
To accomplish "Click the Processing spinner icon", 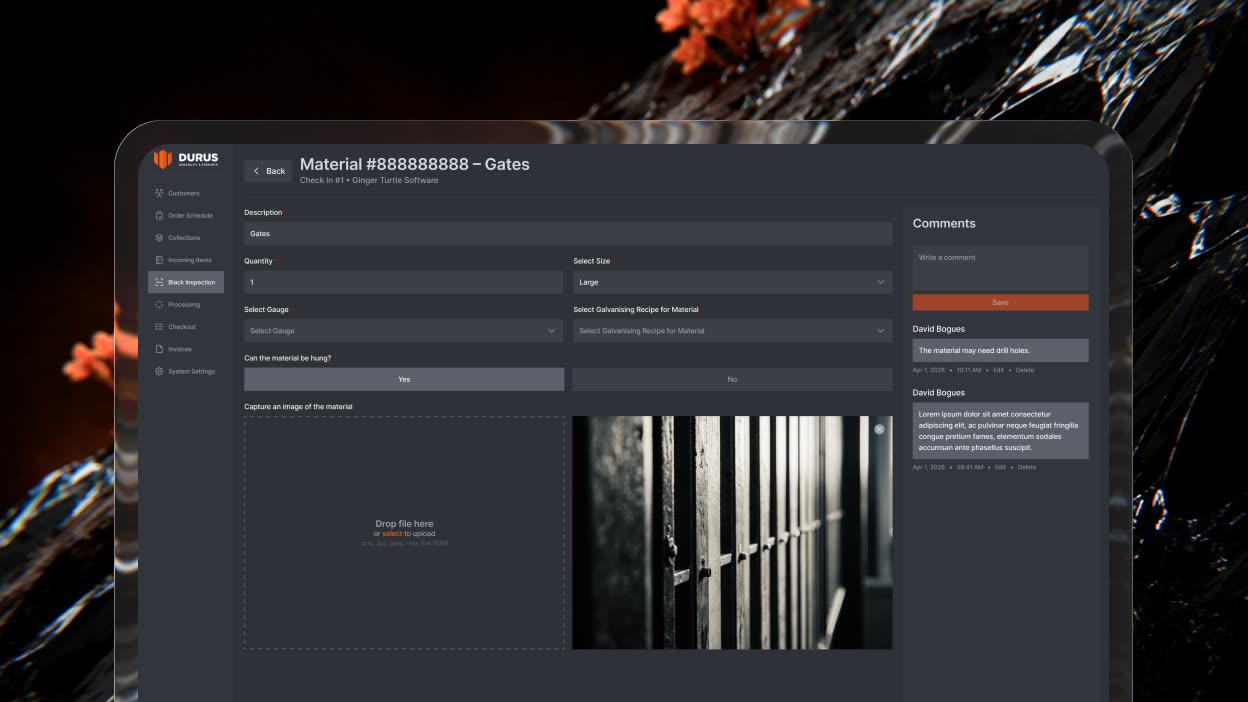I will 159,304.
